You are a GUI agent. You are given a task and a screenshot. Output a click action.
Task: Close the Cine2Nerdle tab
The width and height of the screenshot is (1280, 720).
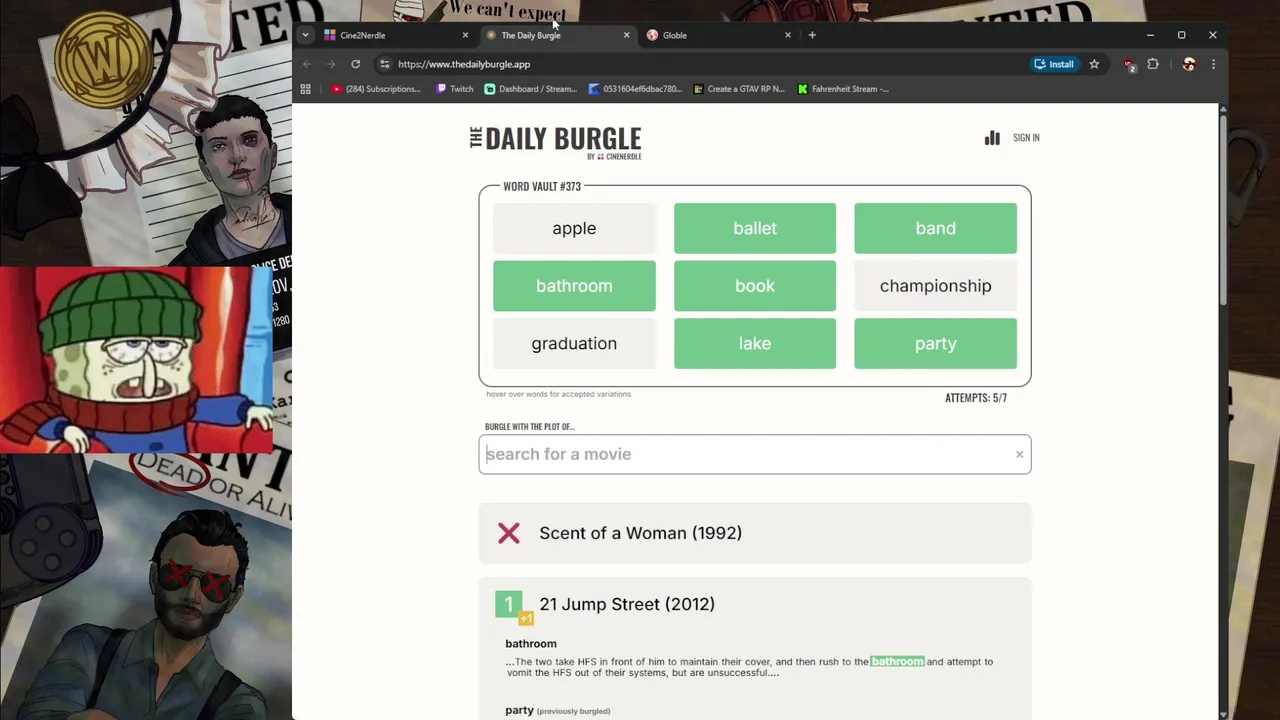(x=465, y=35)
